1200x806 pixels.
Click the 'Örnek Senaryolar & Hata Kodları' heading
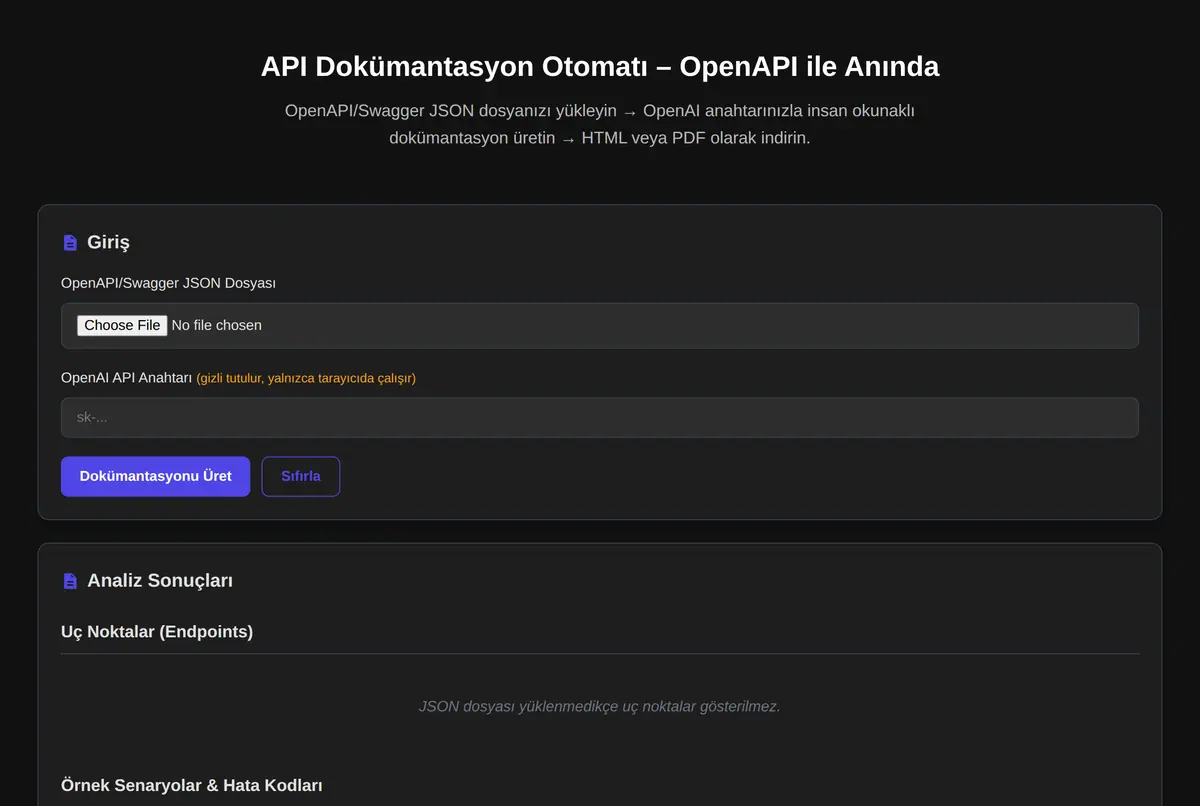192,785
